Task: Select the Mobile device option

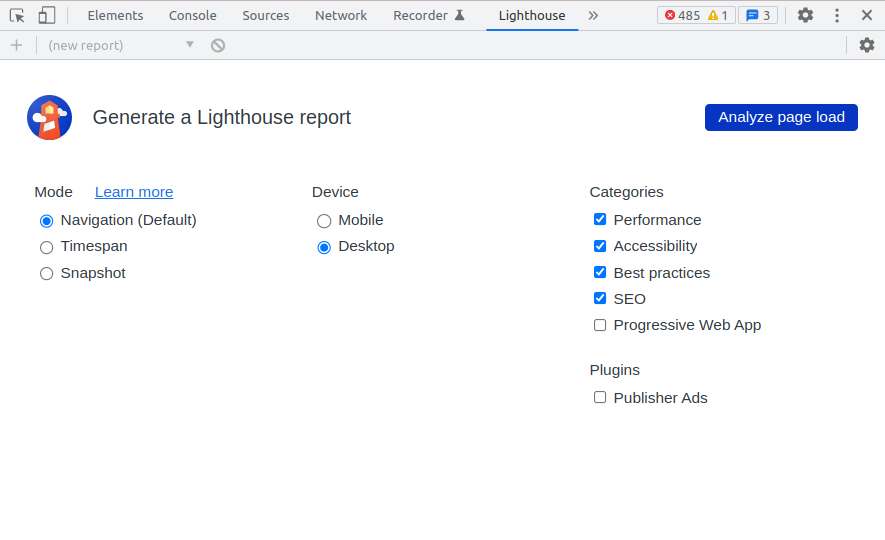Action: click(324, 221)
